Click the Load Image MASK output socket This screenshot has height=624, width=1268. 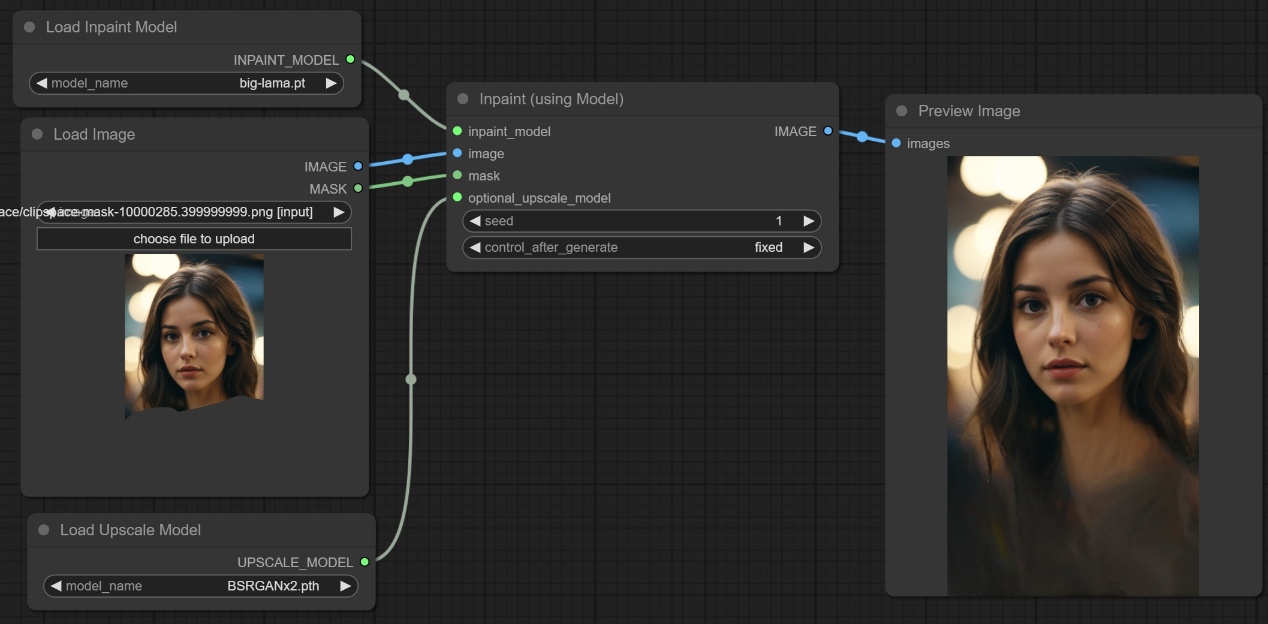358,188
